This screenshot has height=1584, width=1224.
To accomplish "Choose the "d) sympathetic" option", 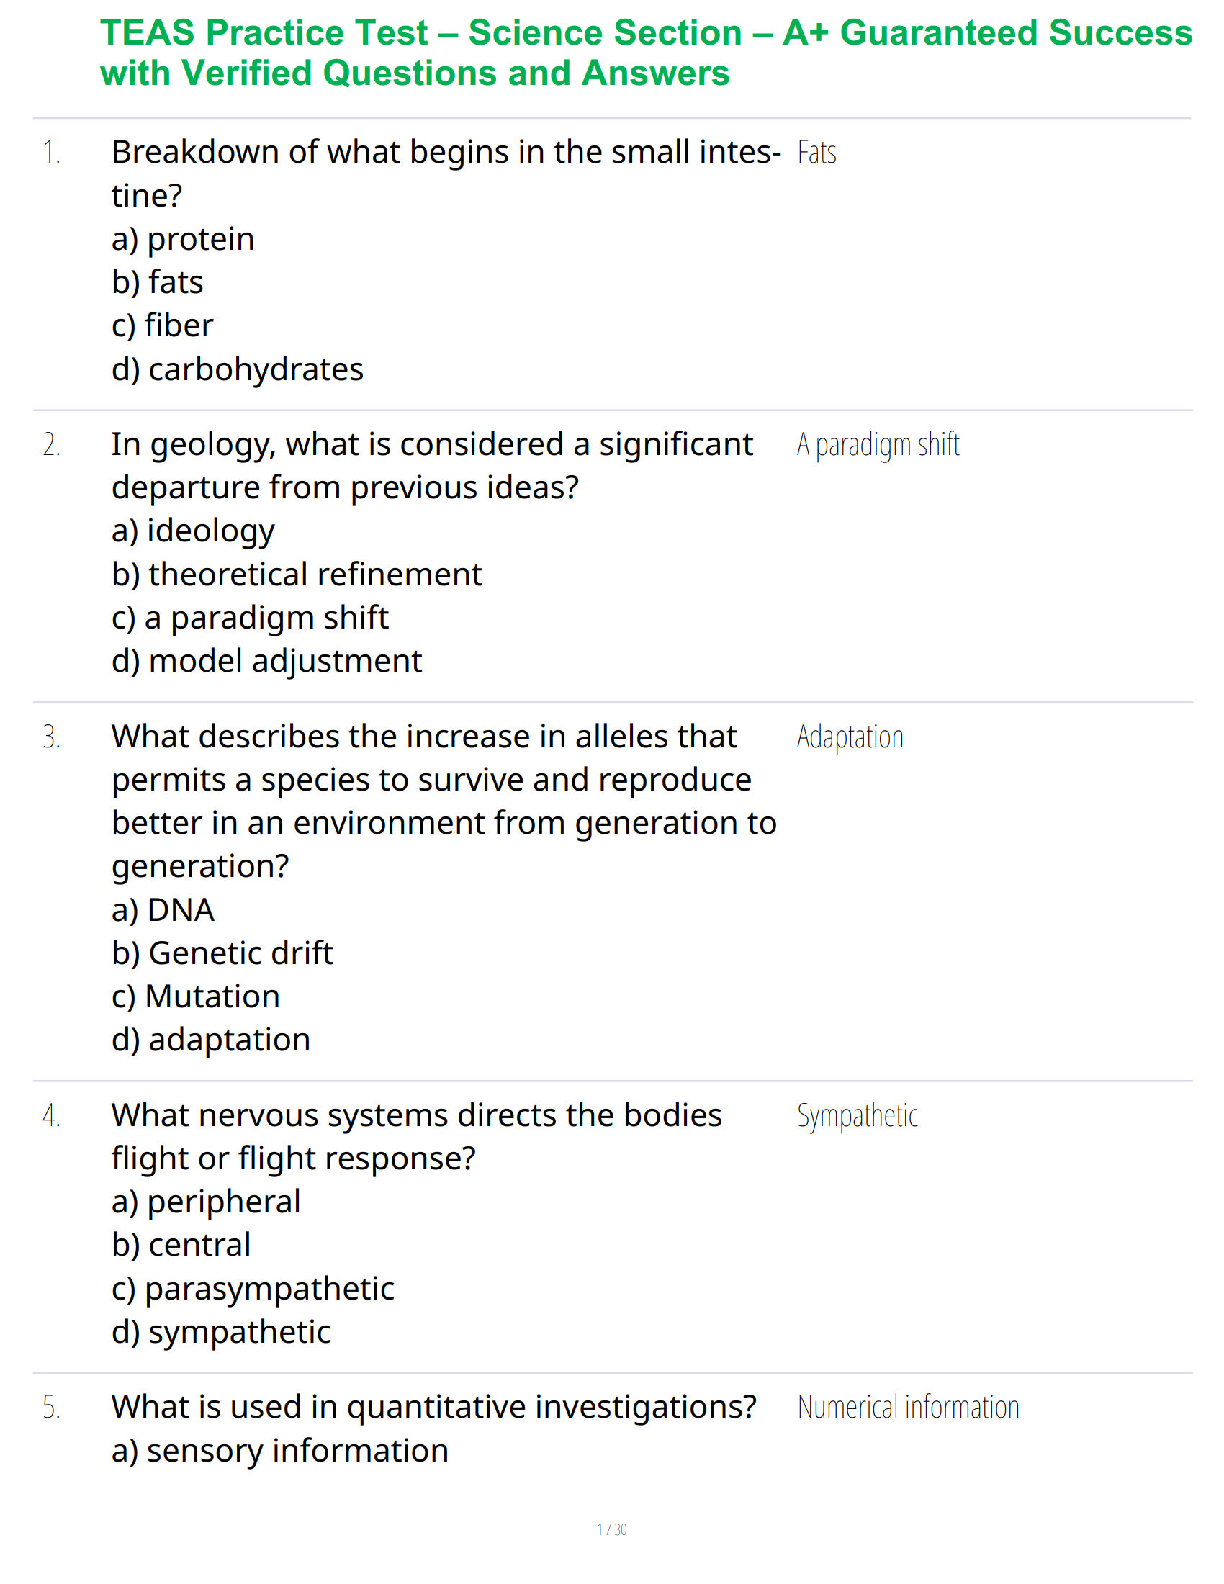I will (x=221, y=1333).
